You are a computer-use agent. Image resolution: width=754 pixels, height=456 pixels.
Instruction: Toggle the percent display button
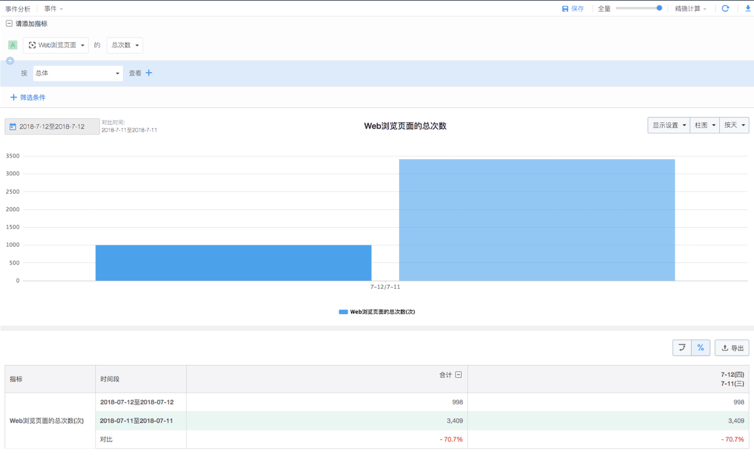coord(701,347)
